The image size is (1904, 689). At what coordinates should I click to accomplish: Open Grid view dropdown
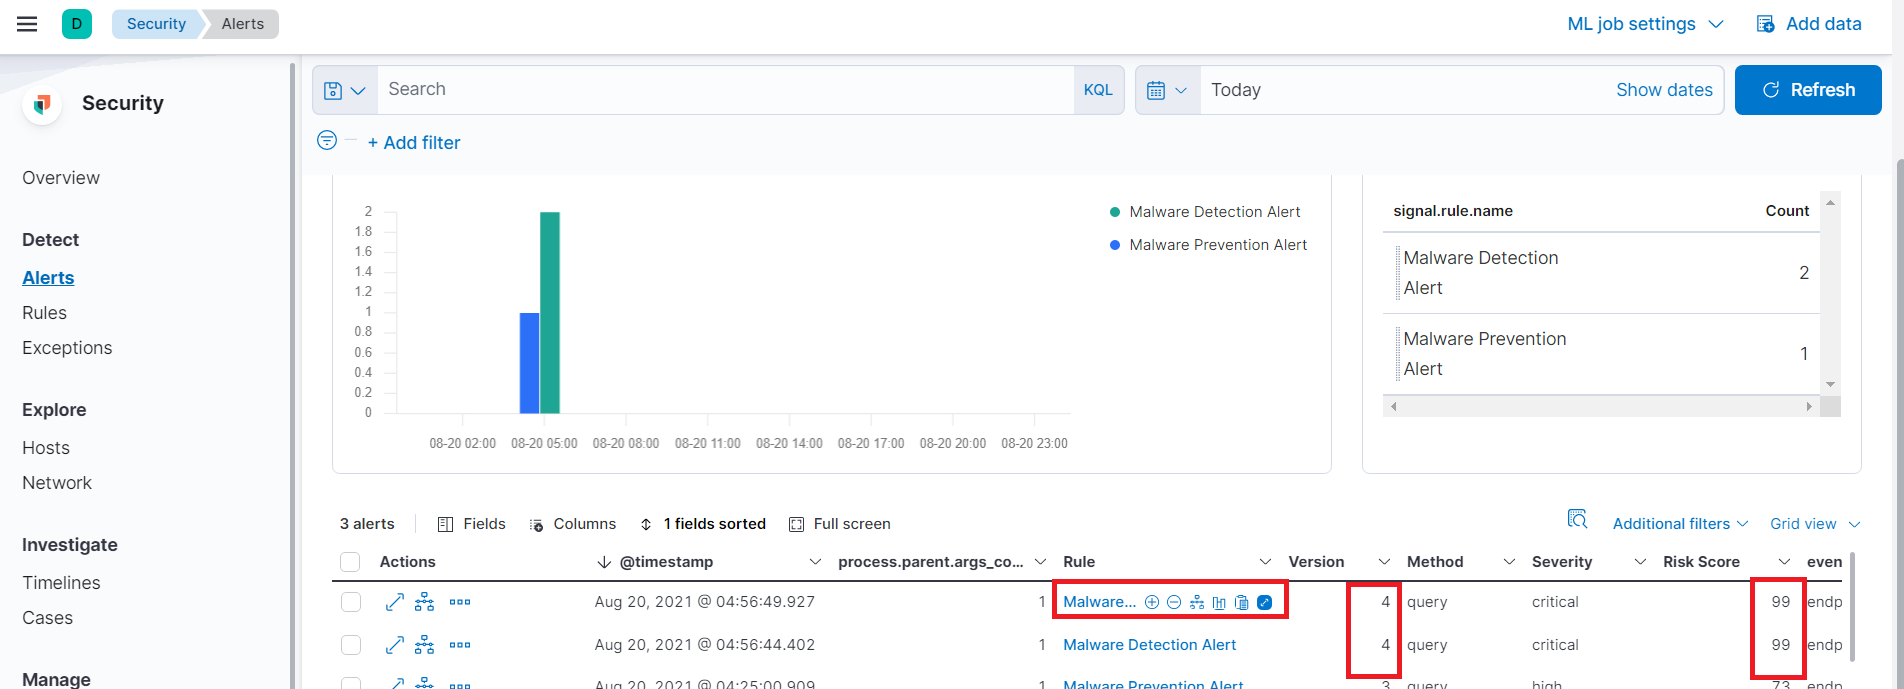point(1815,524)
